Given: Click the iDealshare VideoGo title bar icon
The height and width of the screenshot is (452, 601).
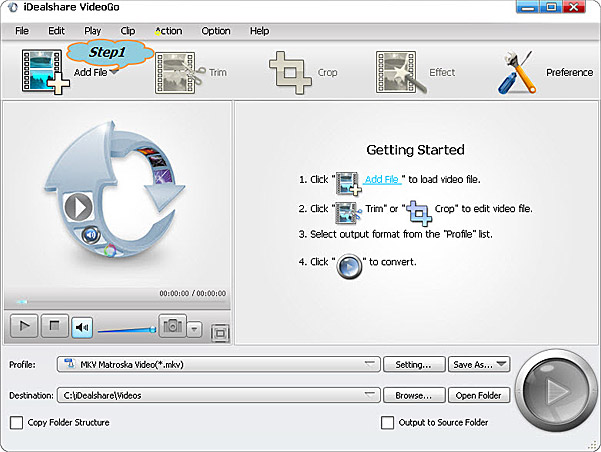Looking at the screenshot, I should tap(12, 7).
